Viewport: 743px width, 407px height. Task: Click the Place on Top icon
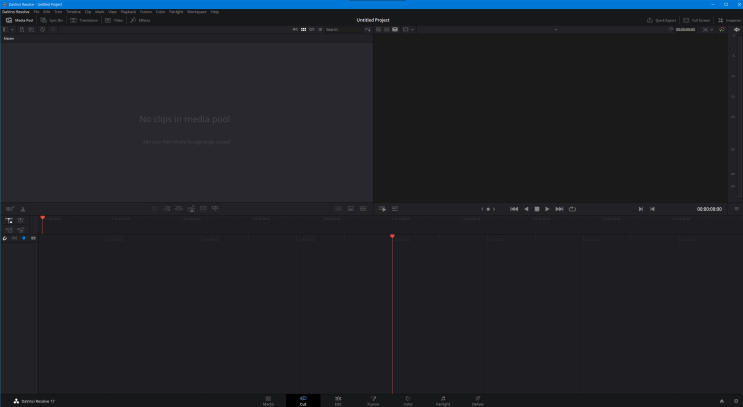pos(203,208)
